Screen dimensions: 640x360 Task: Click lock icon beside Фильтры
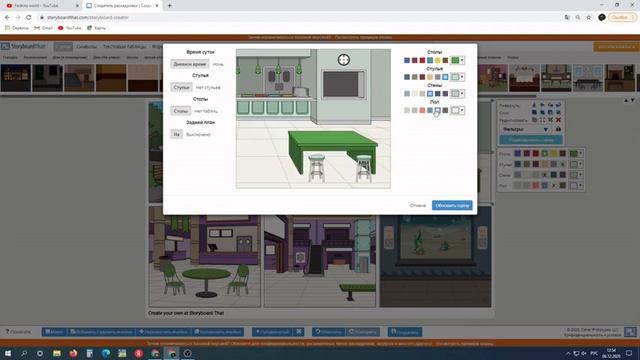click(x=558, y=129)
